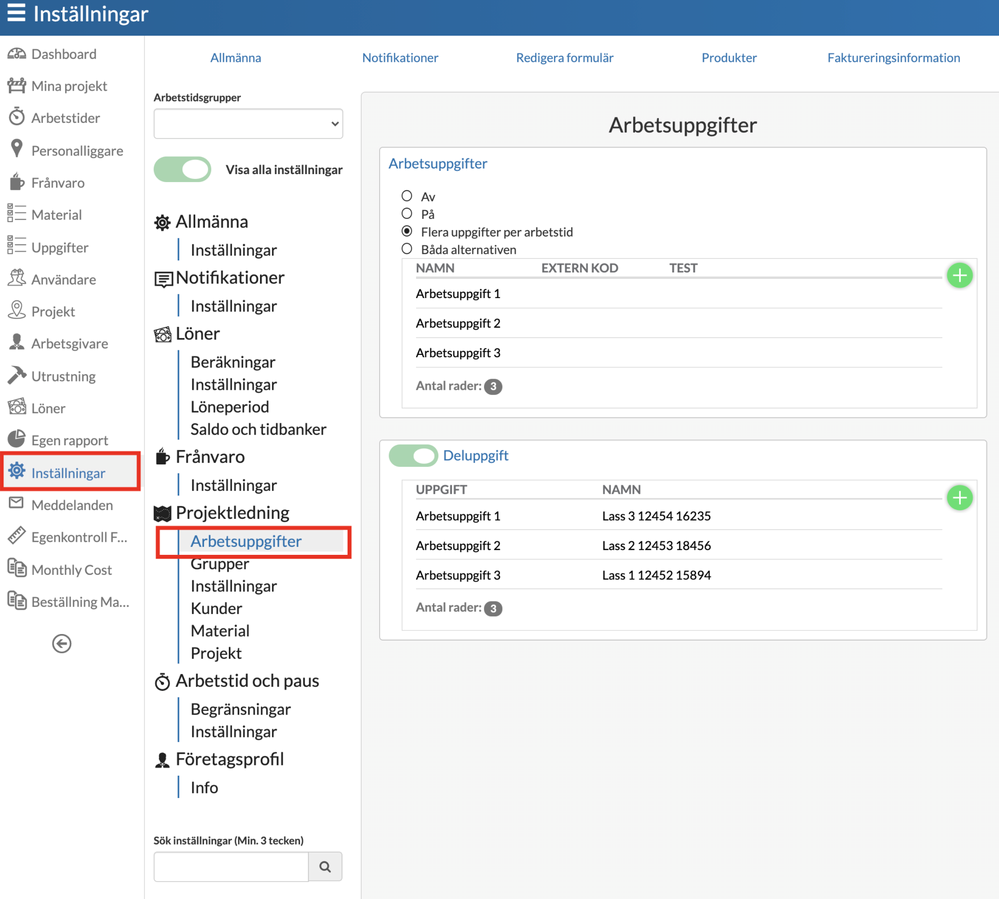Open Personalliggare location pin icon

coord(17,148)
